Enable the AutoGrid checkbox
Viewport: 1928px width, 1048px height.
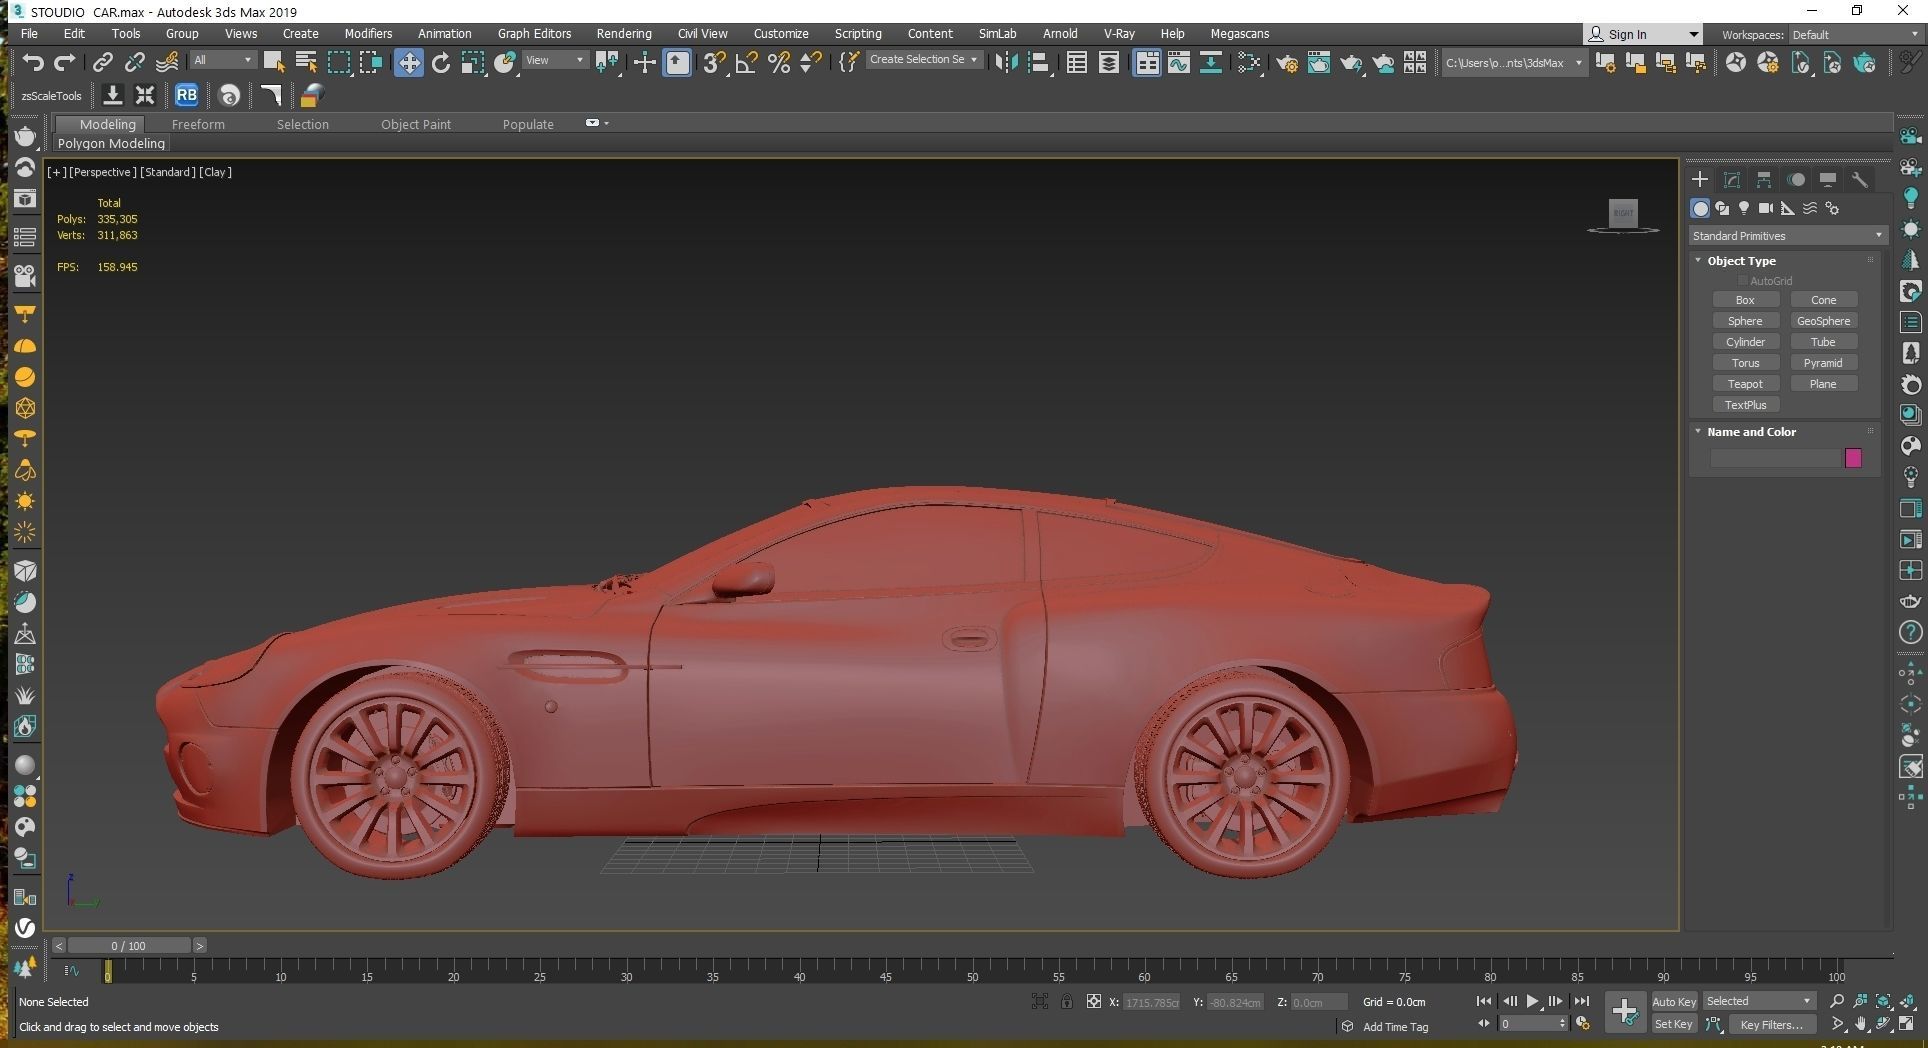[1743, 281]
